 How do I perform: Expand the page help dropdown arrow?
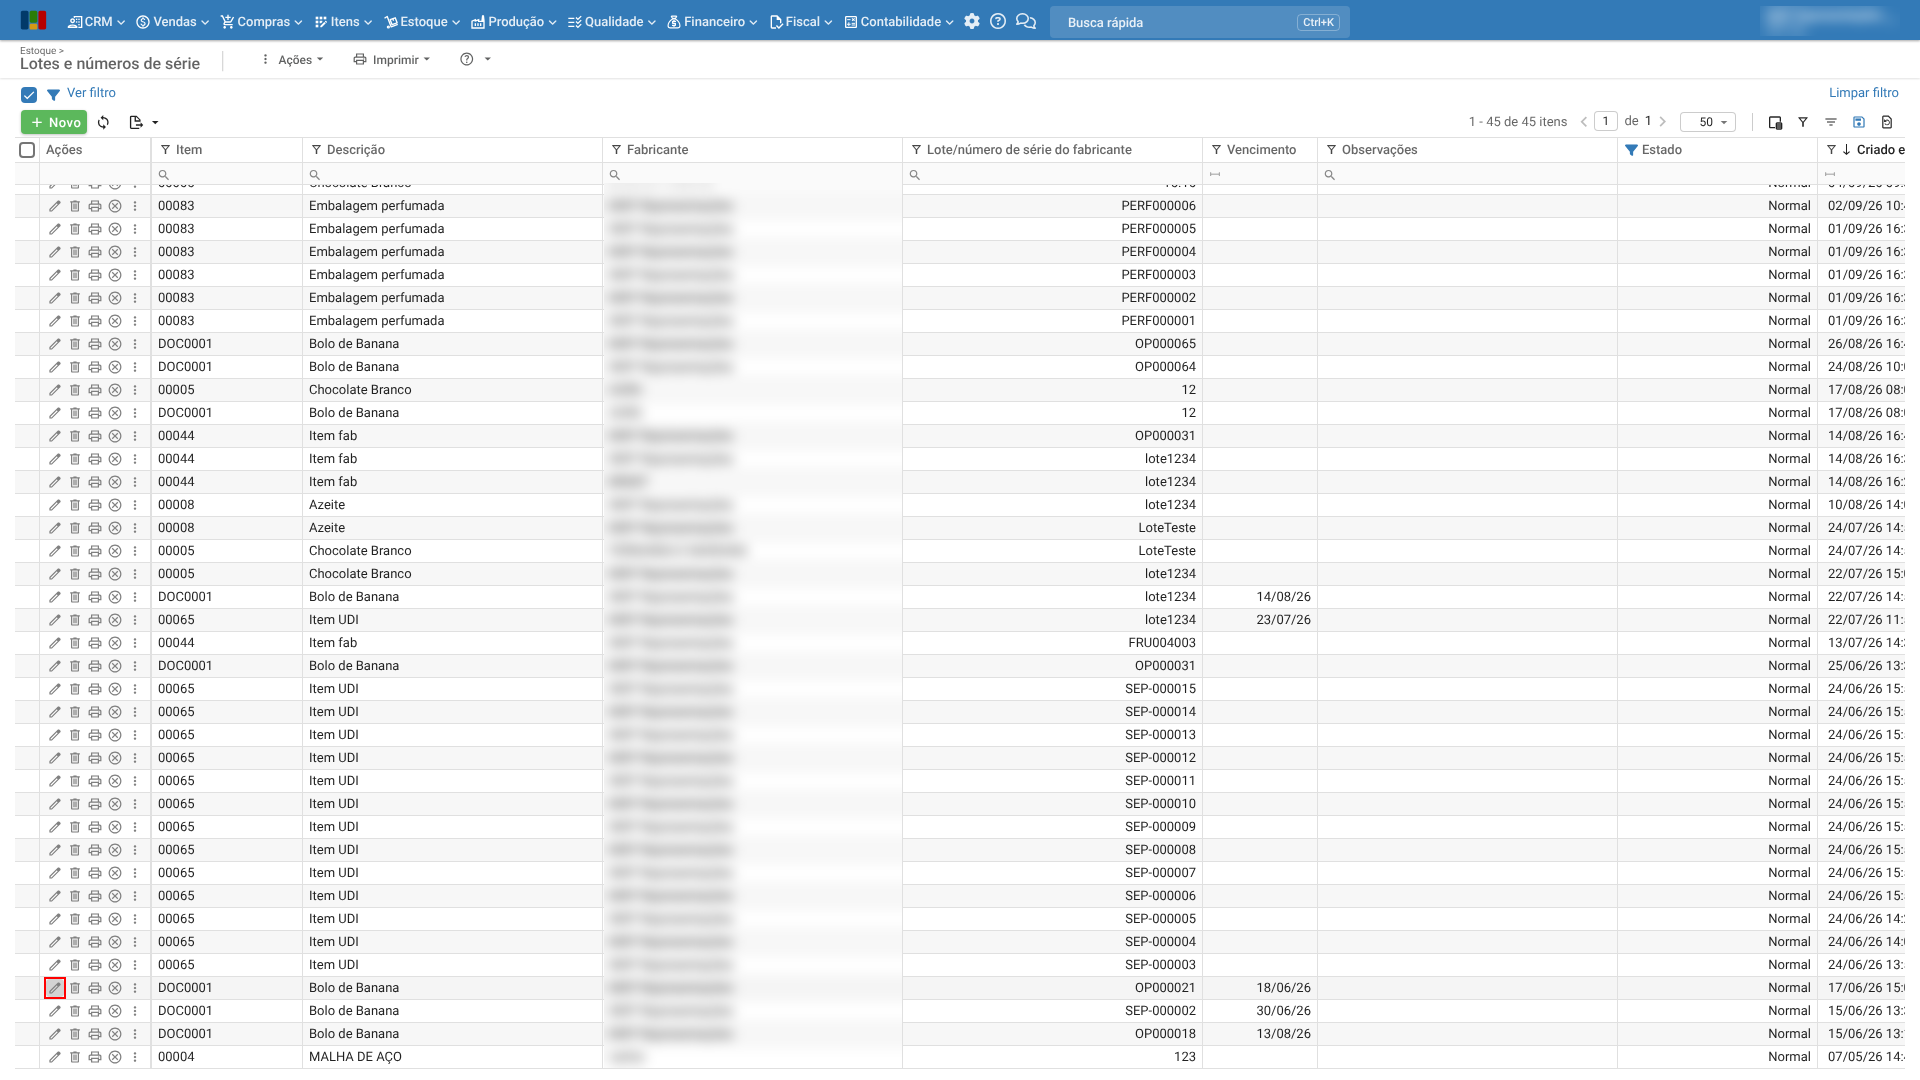pyautogui.click(x=488, y=60)
